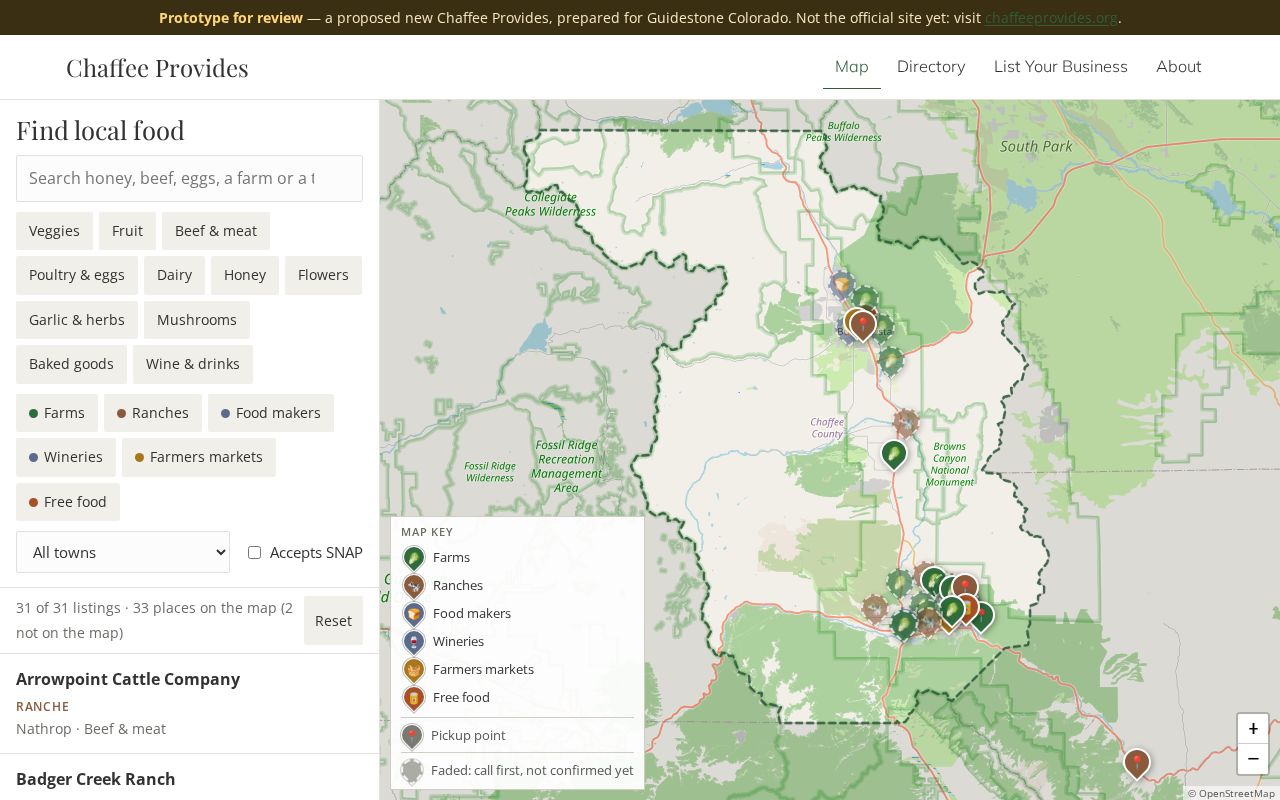Select the faded farm marker southeast of Buena Vista
Viewport: 1280px width, 800px height.
coord(891,361)
